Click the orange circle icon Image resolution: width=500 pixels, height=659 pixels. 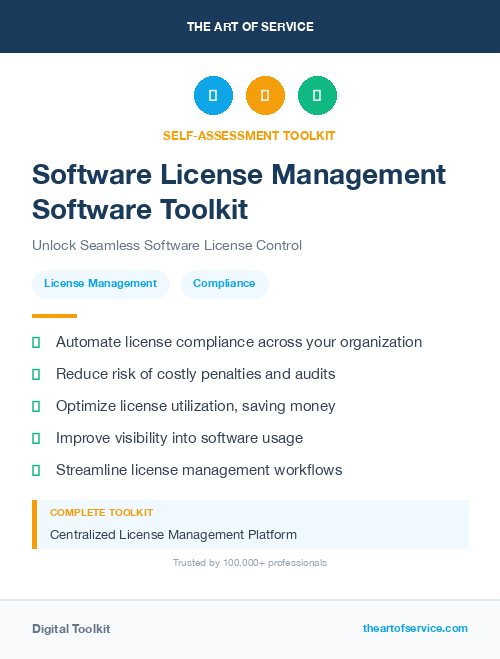coord(265,95)
